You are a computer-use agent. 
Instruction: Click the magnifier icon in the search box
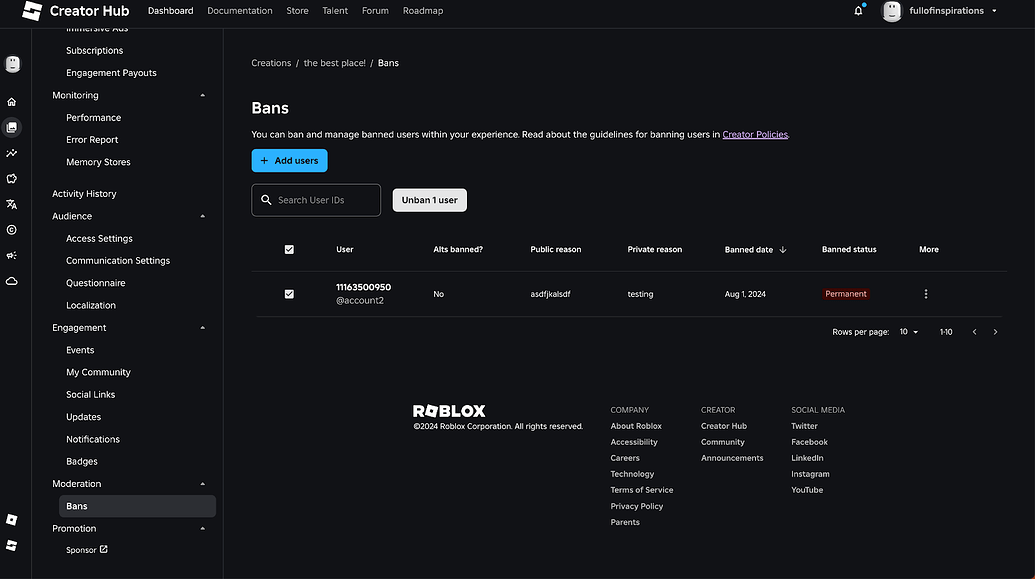point(265,199)
